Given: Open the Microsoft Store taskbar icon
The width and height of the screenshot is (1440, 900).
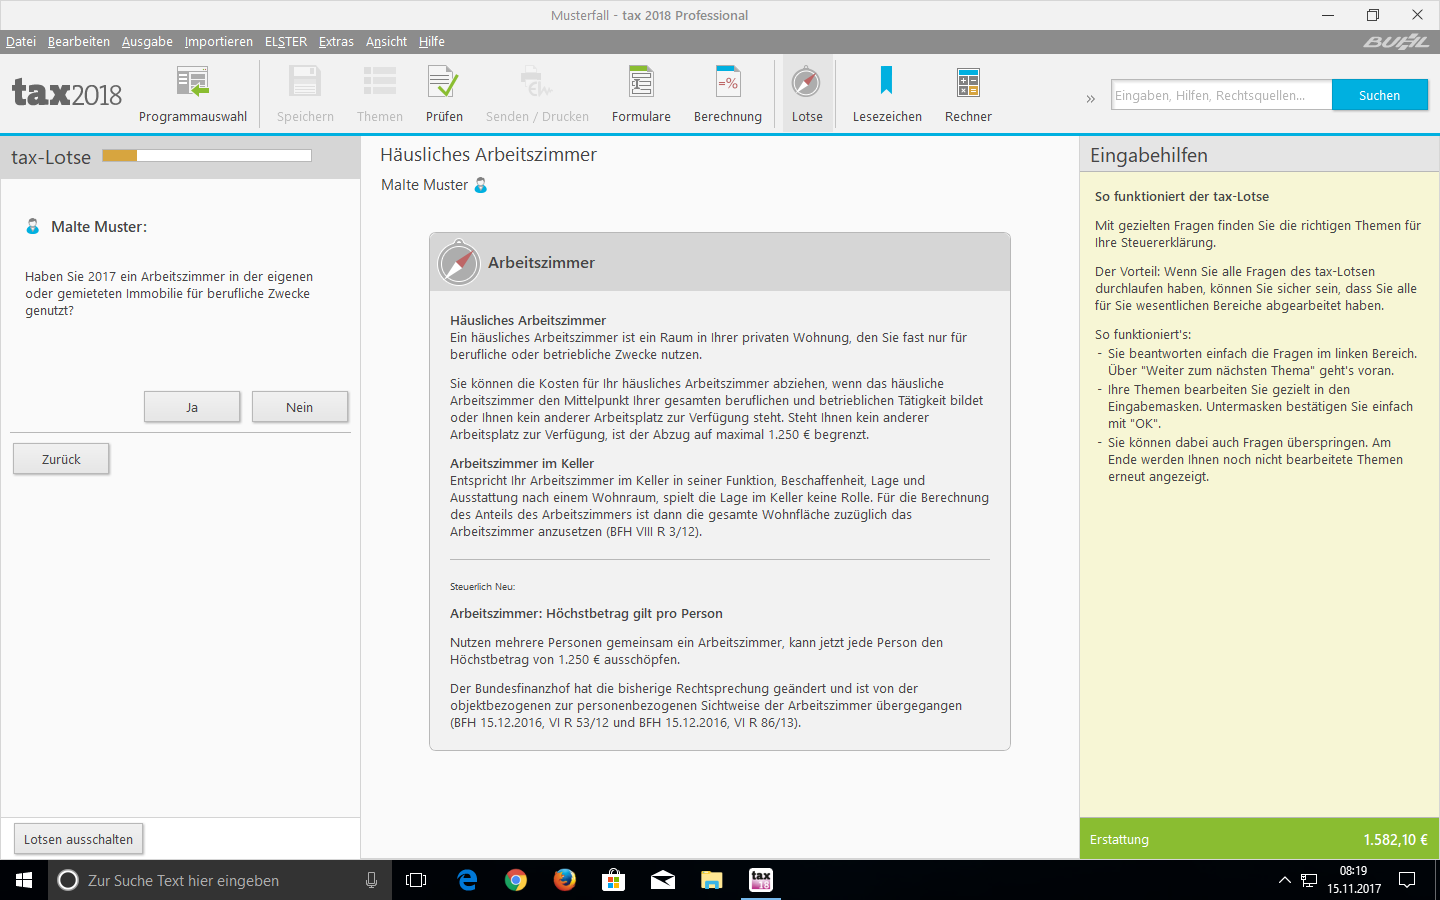Looking at the screenshot, I should click(x=614, y=880).
